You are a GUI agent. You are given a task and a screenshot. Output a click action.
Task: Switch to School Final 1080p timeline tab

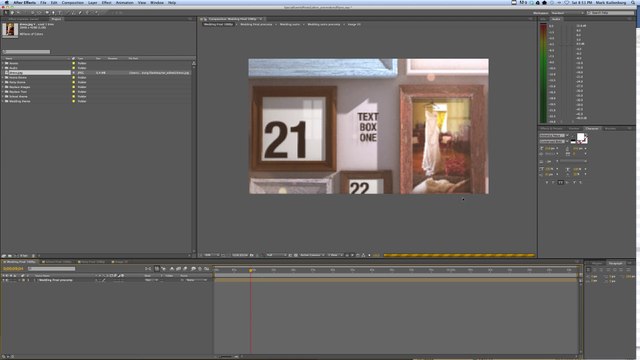click(x=58, y=262)
